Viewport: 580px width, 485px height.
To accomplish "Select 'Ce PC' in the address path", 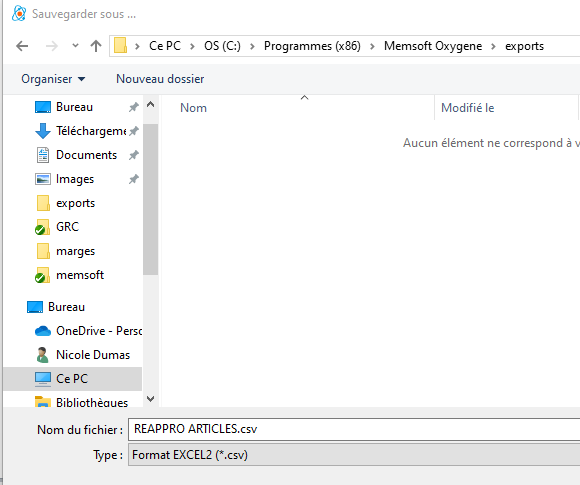I will point(165,46).
